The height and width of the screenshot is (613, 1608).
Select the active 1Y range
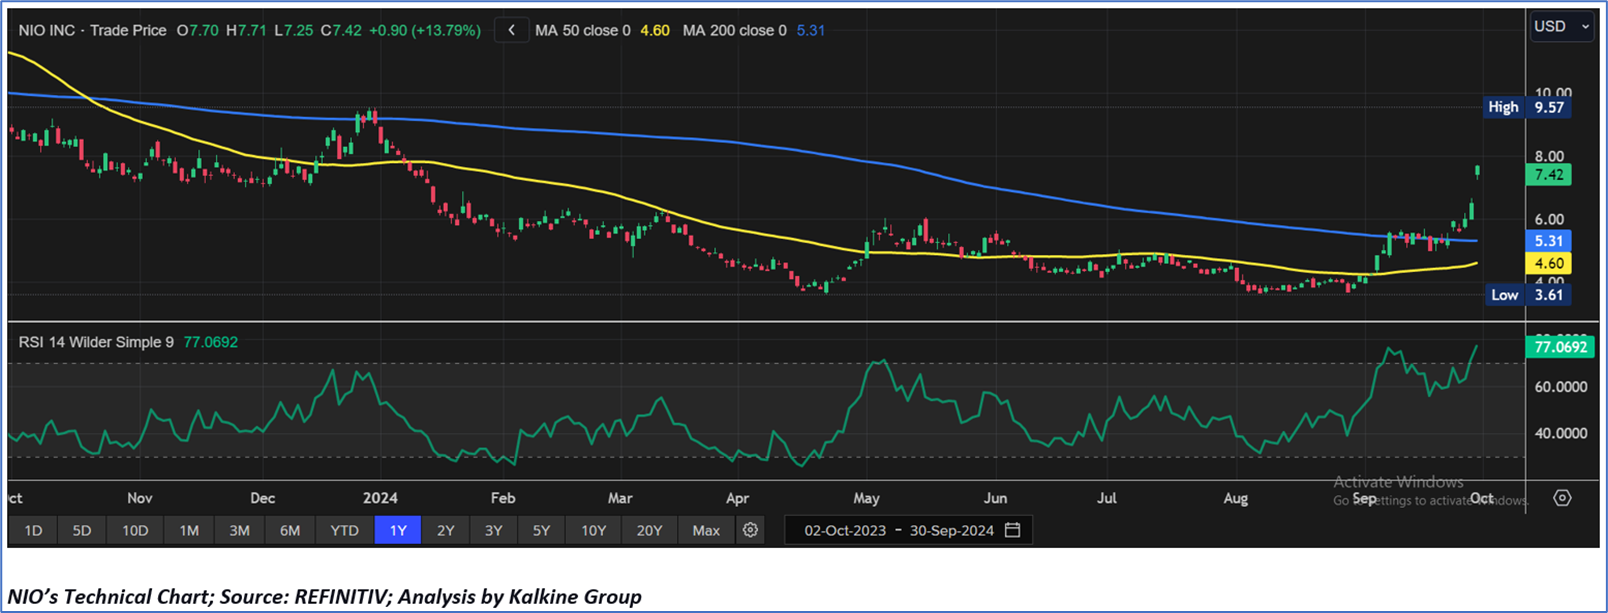398,530
